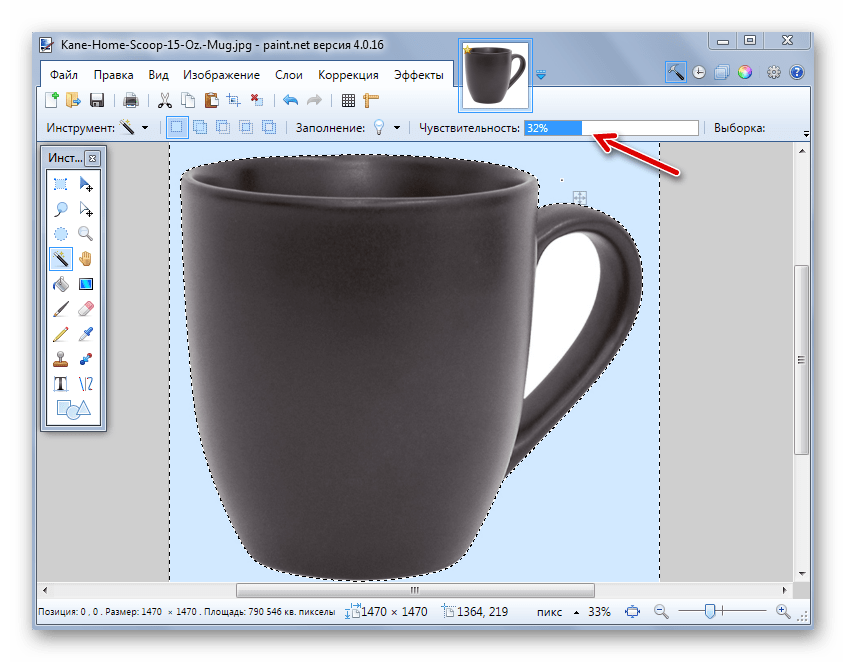
Task: Select the Eraser tool
Action: (x=86, y=310)
